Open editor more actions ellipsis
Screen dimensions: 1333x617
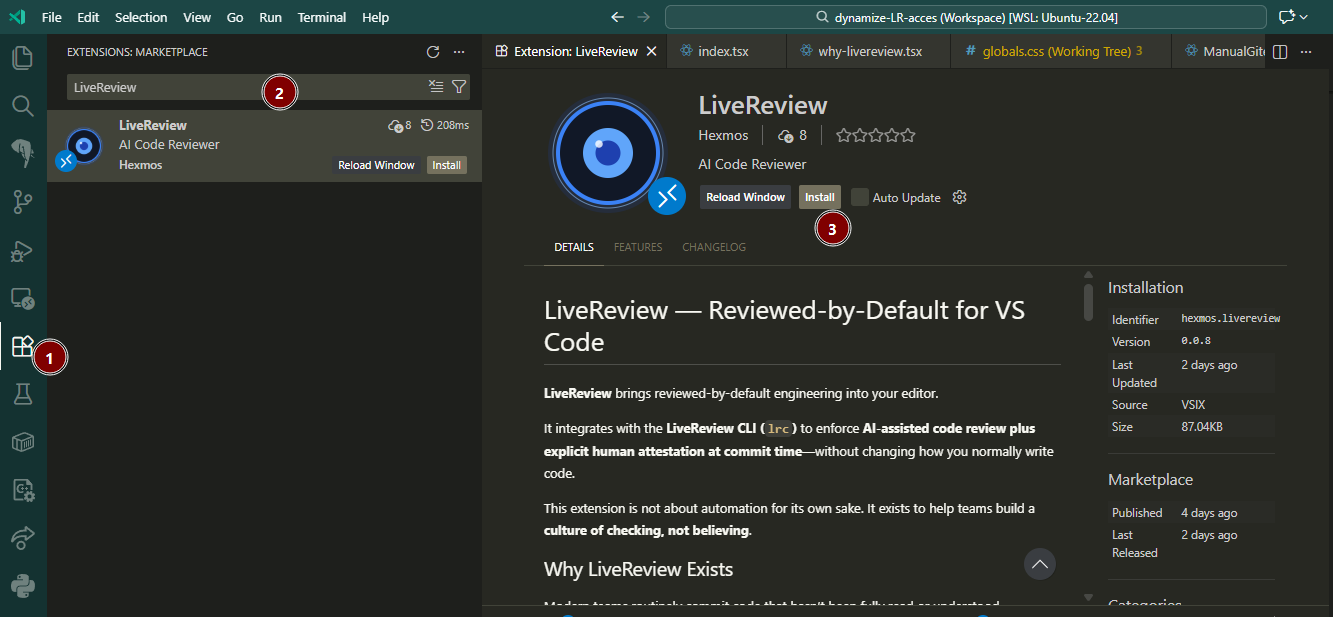[x=1306, y=52]
